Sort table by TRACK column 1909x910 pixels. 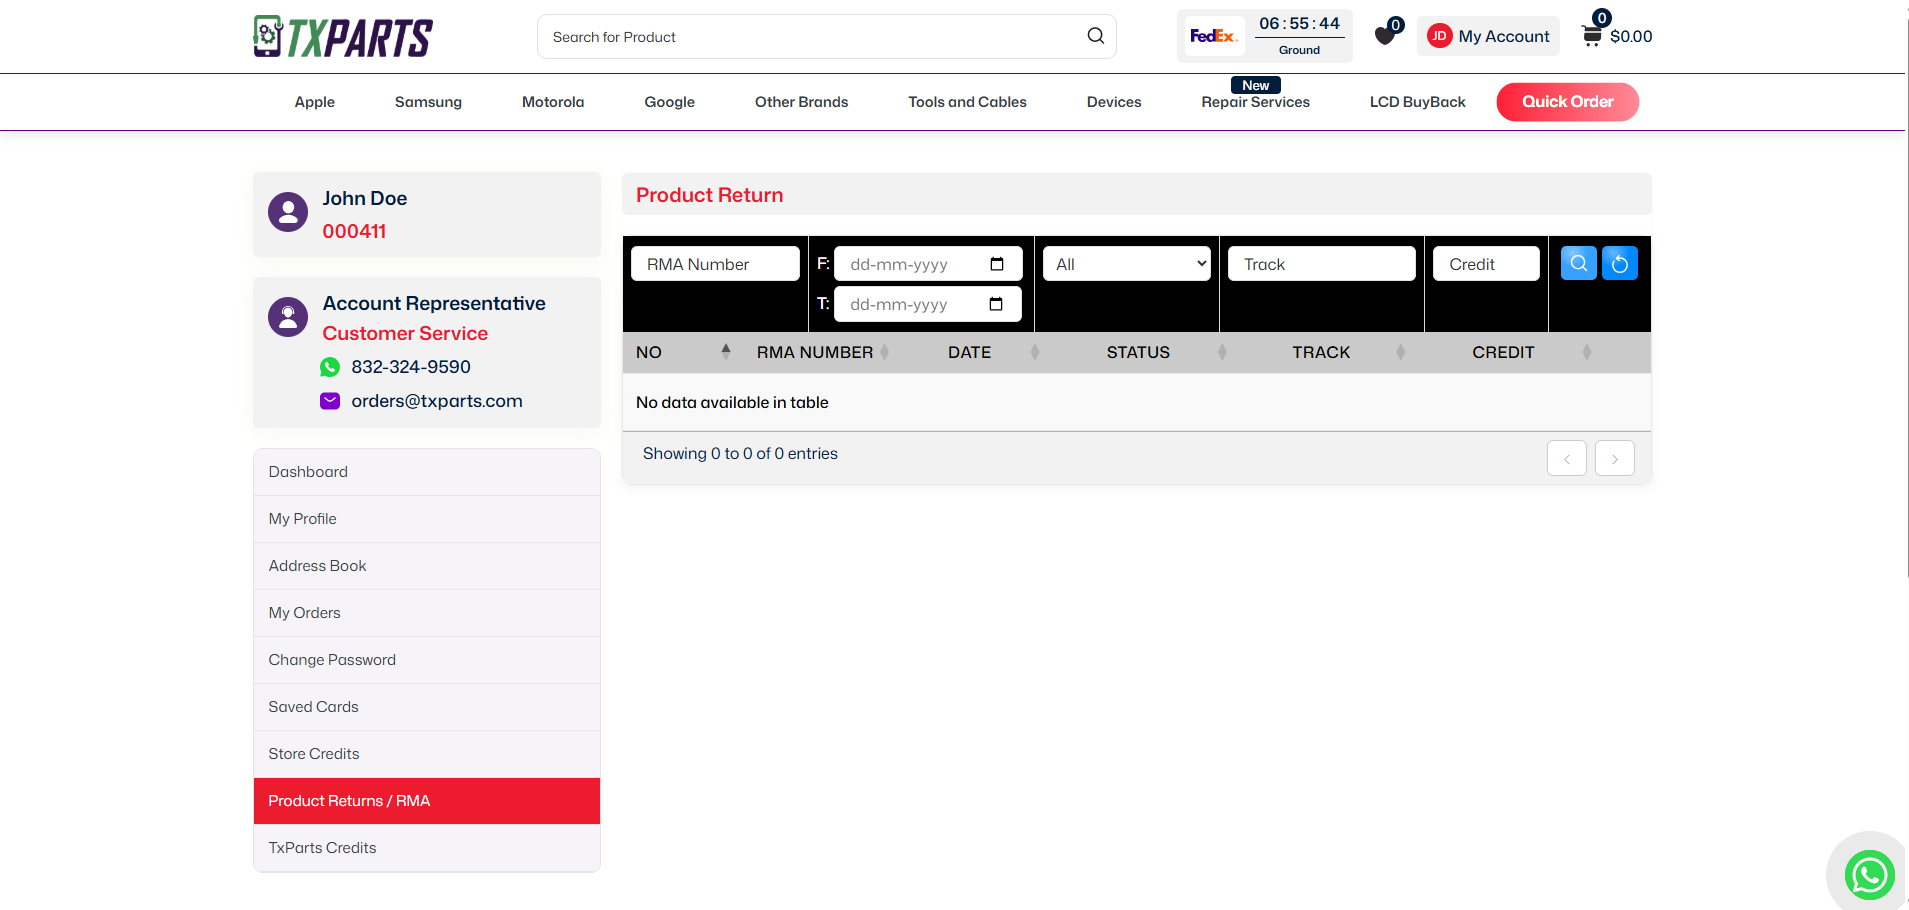[x=1321, y=352]
